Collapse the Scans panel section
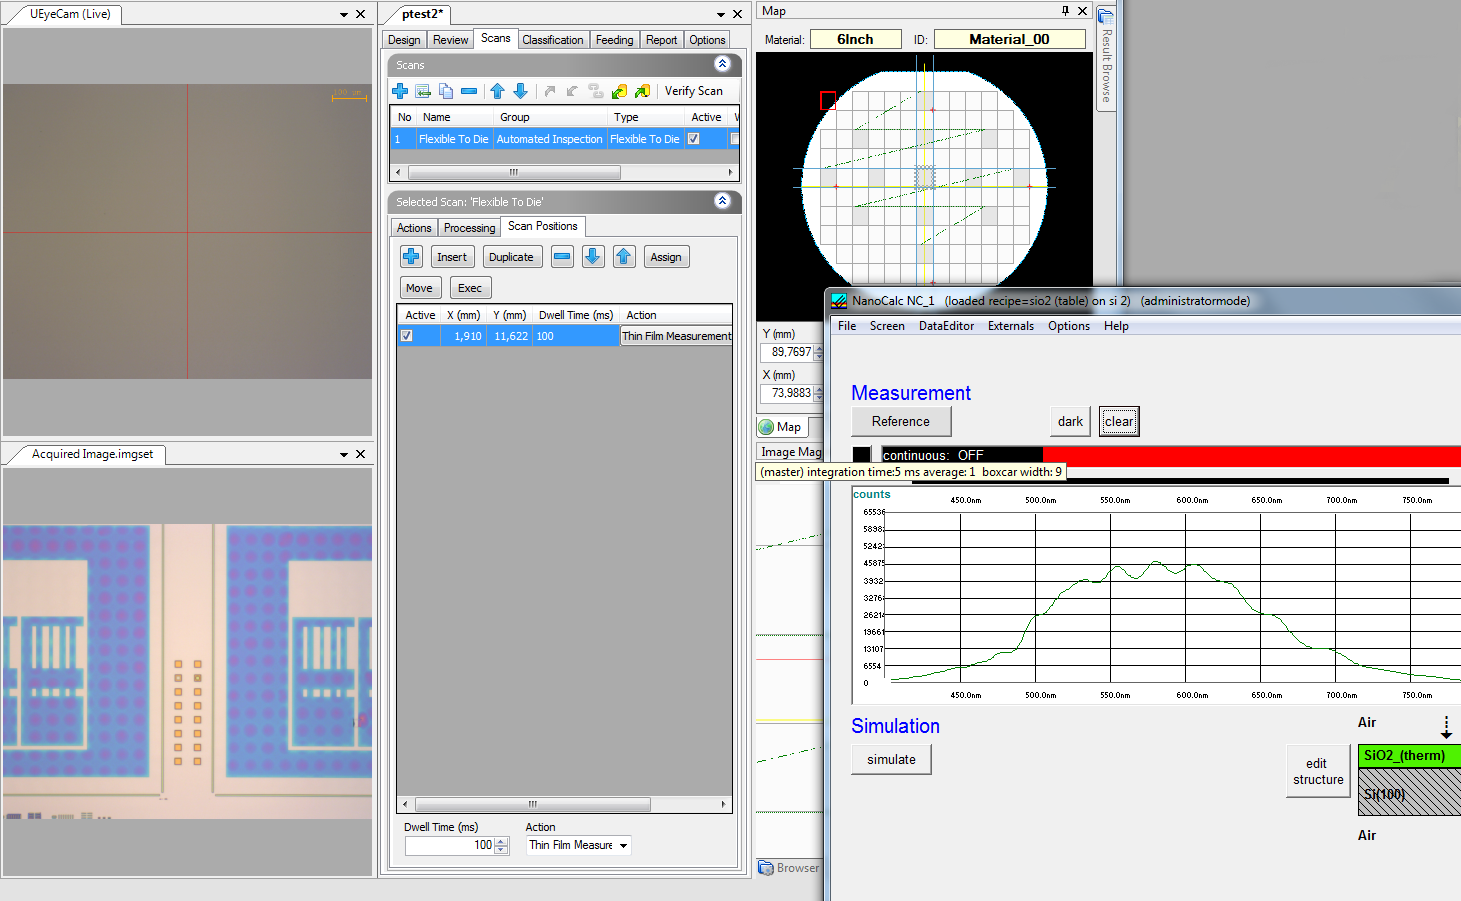Screen dimensions: 1461x901 722,64
